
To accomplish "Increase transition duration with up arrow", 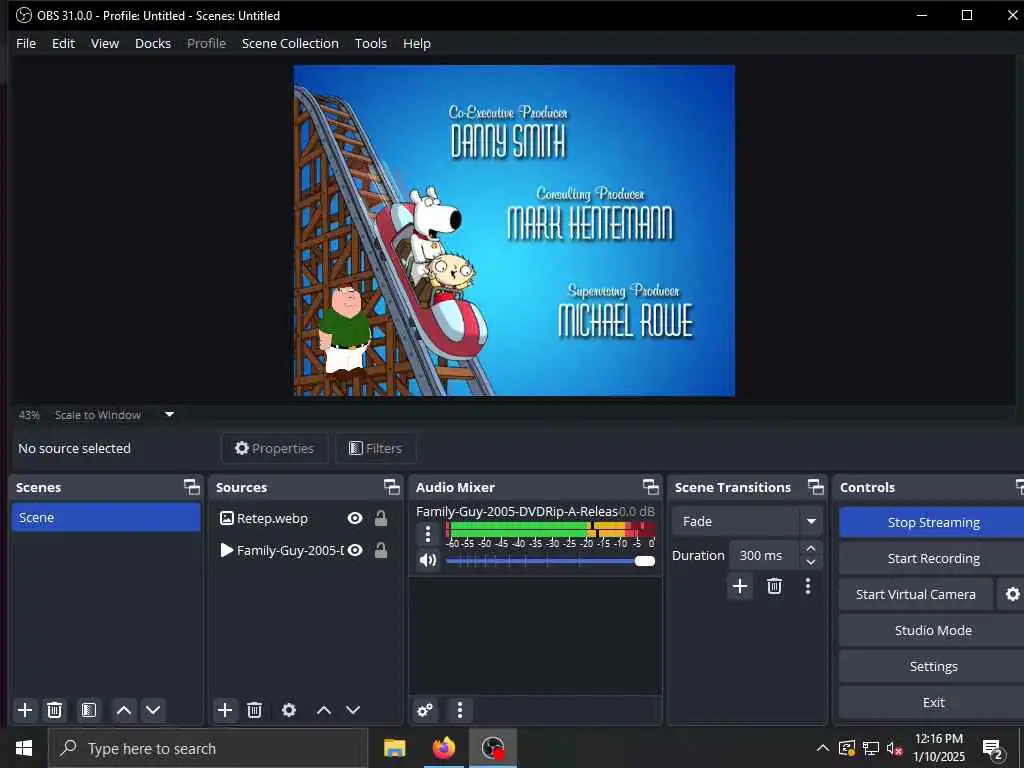I will [811, 548].
